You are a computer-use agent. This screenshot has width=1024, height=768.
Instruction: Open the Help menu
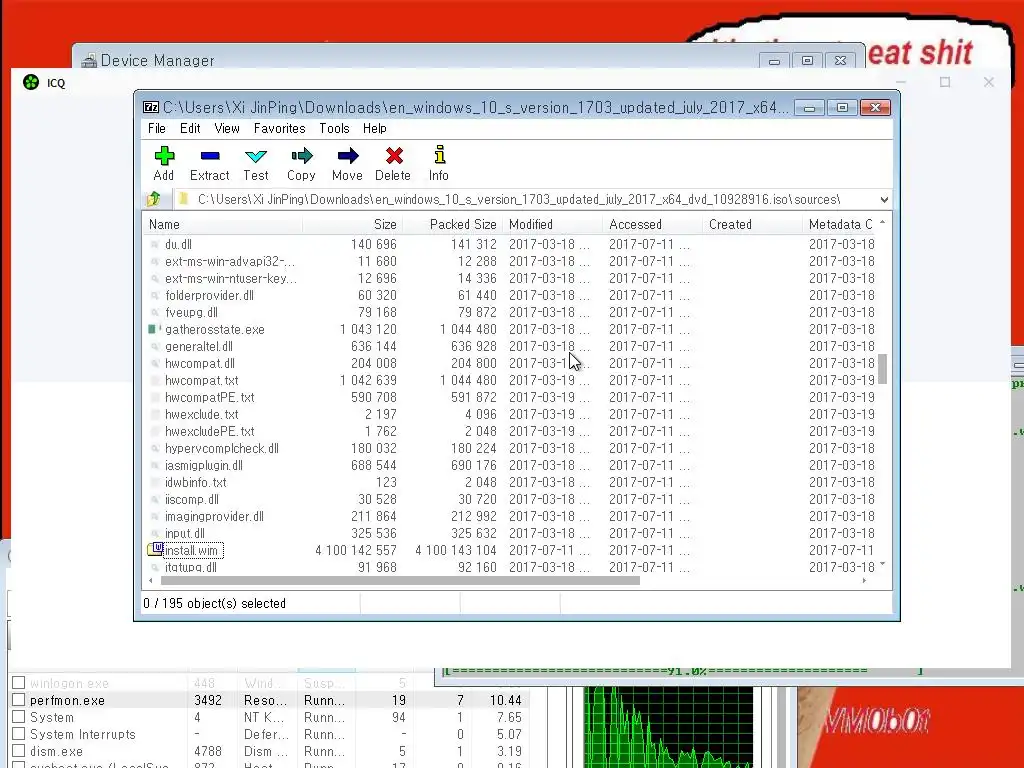[375, 128]
